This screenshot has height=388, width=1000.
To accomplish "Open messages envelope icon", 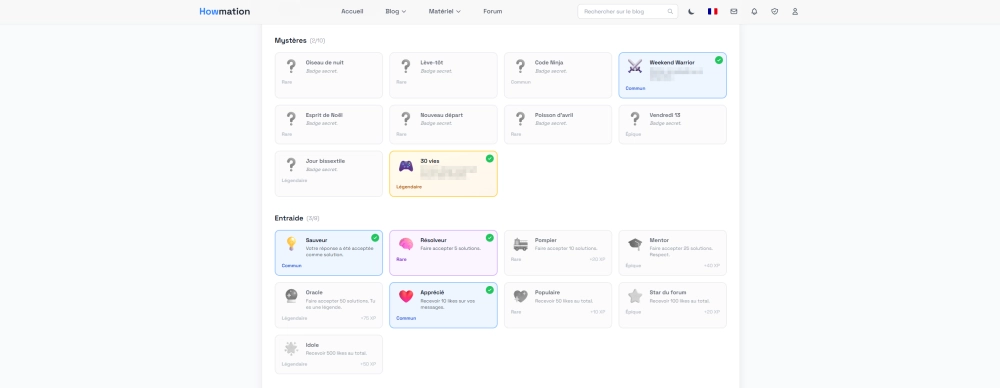I will coord(733,11).
